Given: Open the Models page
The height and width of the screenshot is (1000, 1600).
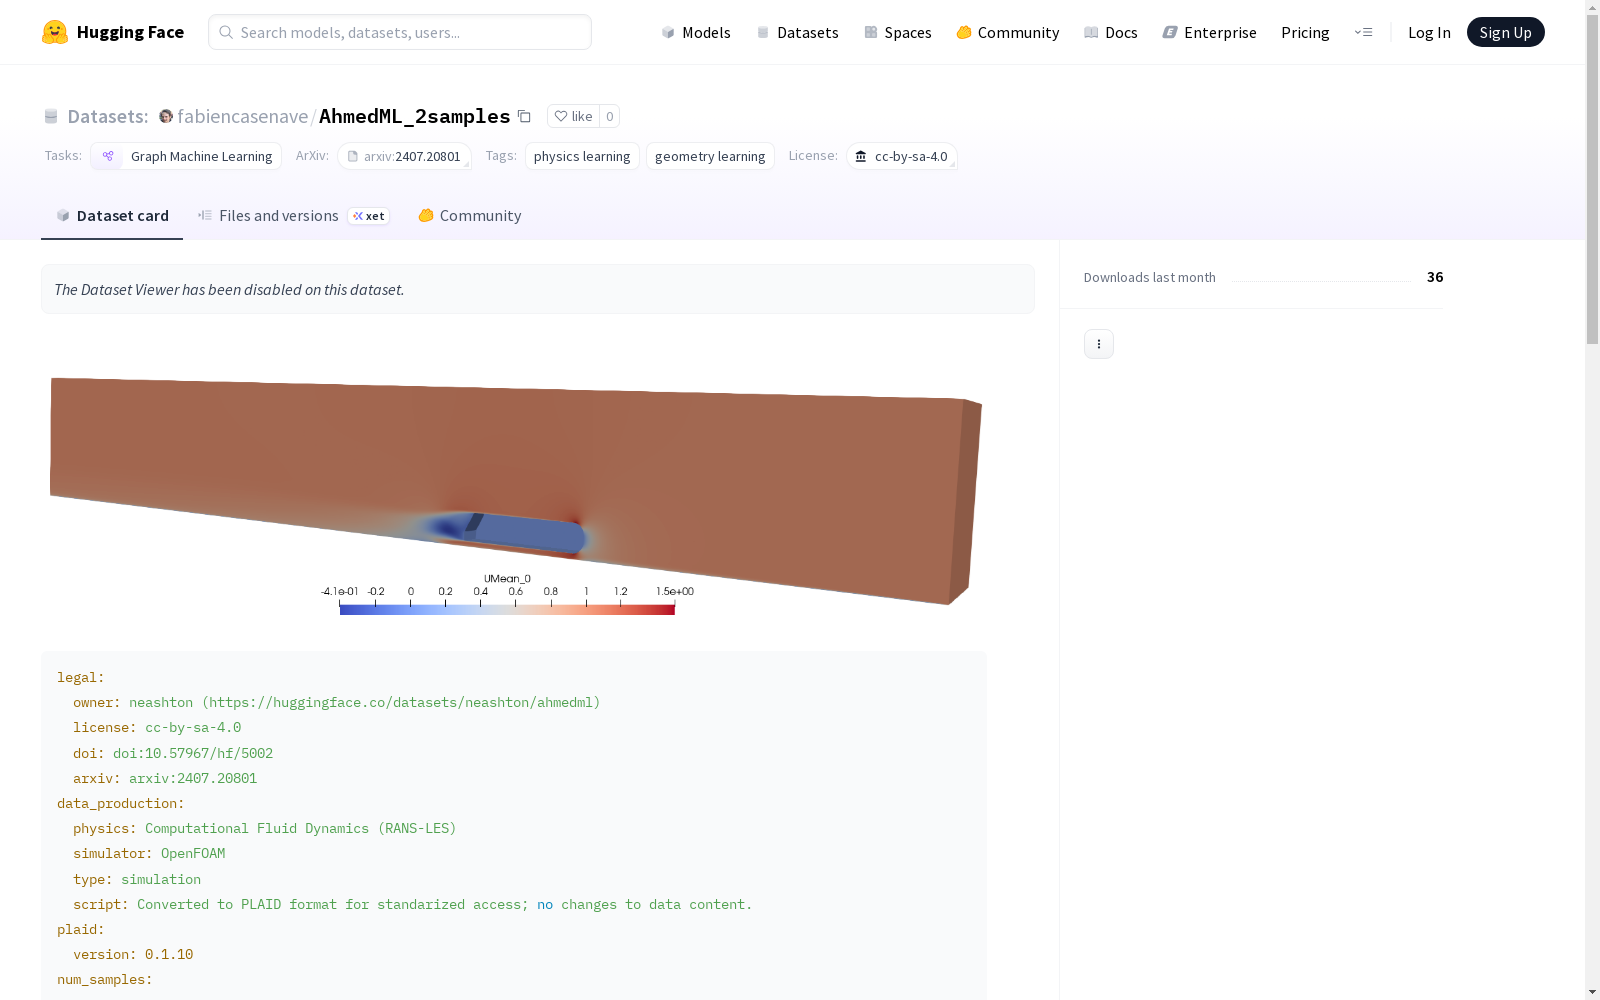Looking at the screenshot, I should coord(696,32).
